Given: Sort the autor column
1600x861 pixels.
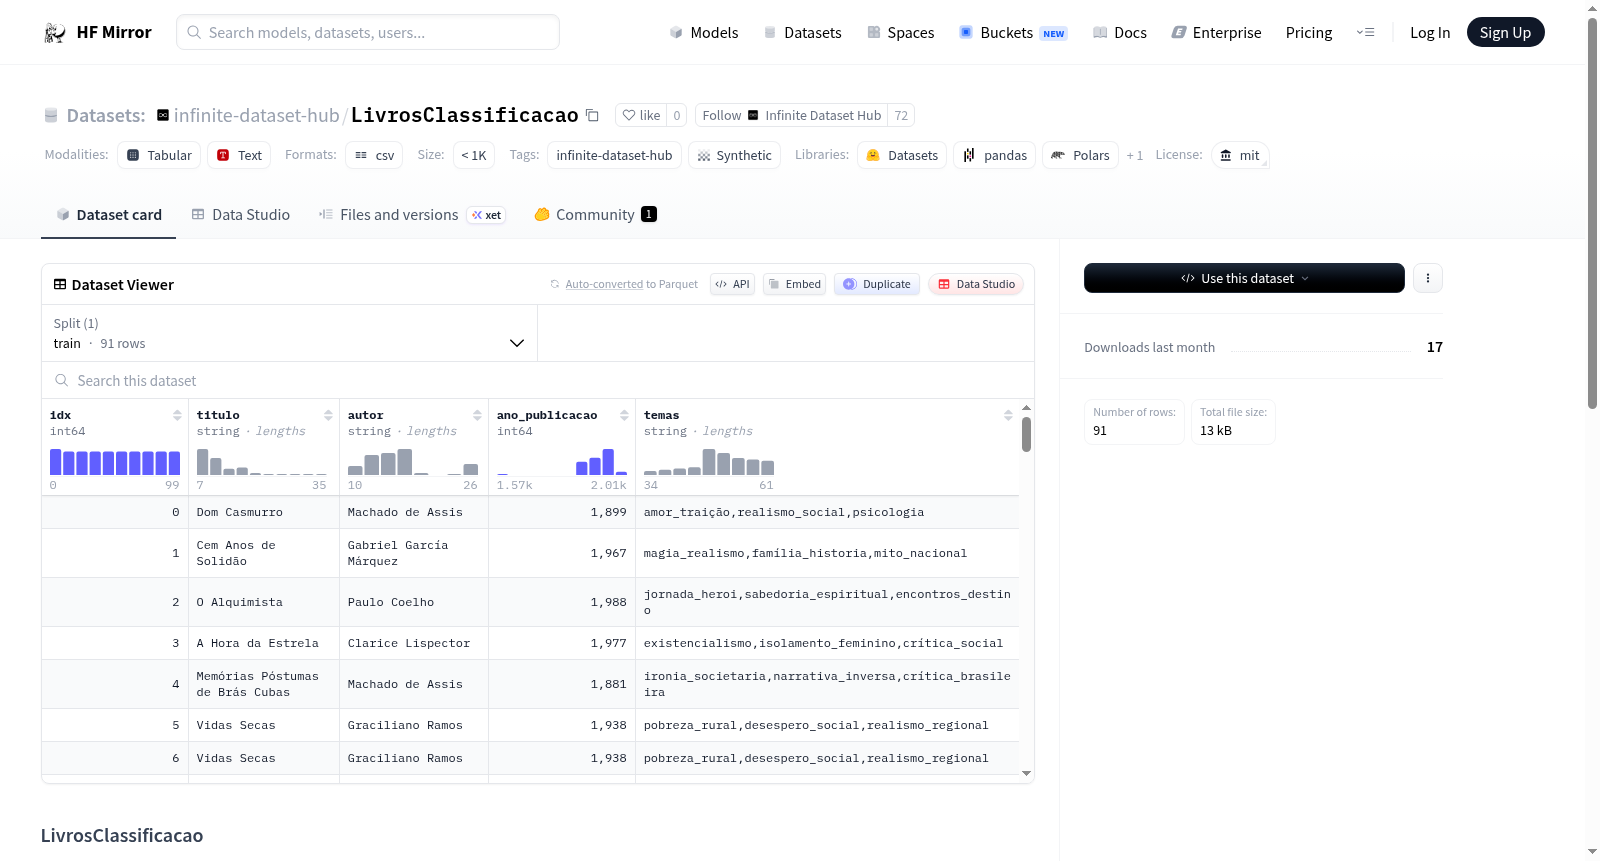Looking at the screenshot, I should pos(477,415).
